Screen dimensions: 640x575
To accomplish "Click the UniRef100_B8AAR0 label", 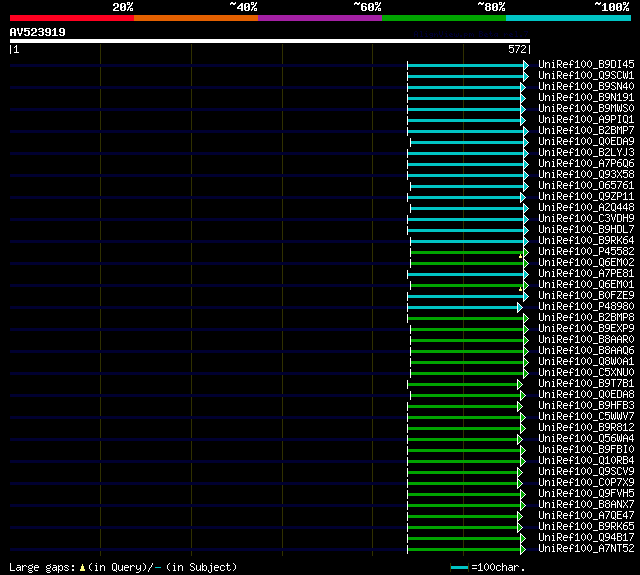I will click(x=586, y=340).
